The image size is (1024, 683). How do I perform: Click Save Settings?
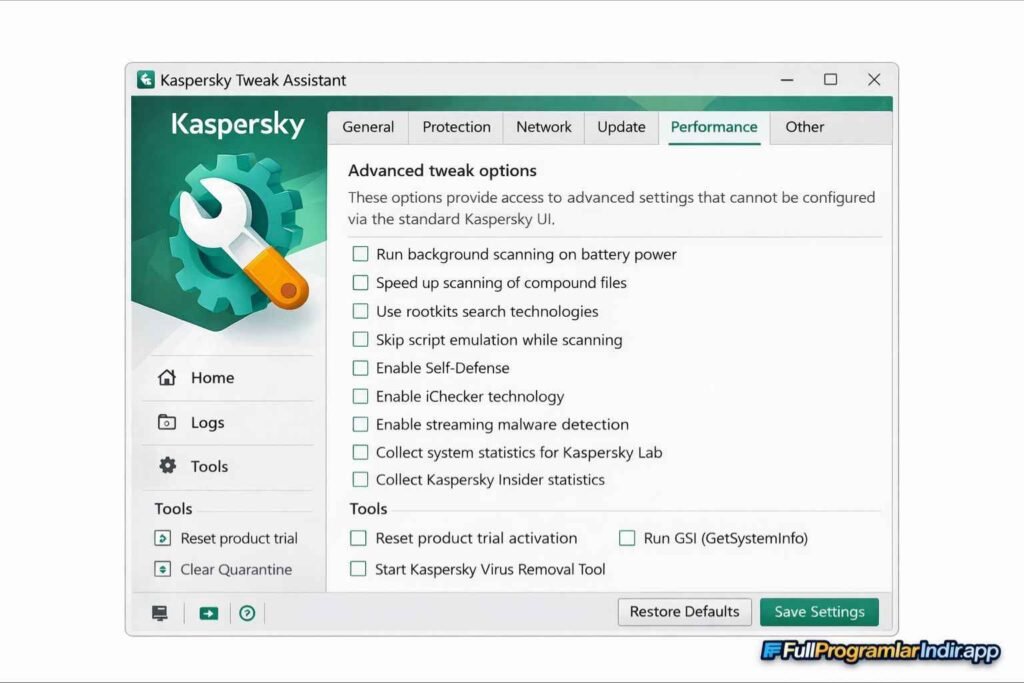[819, 611]
